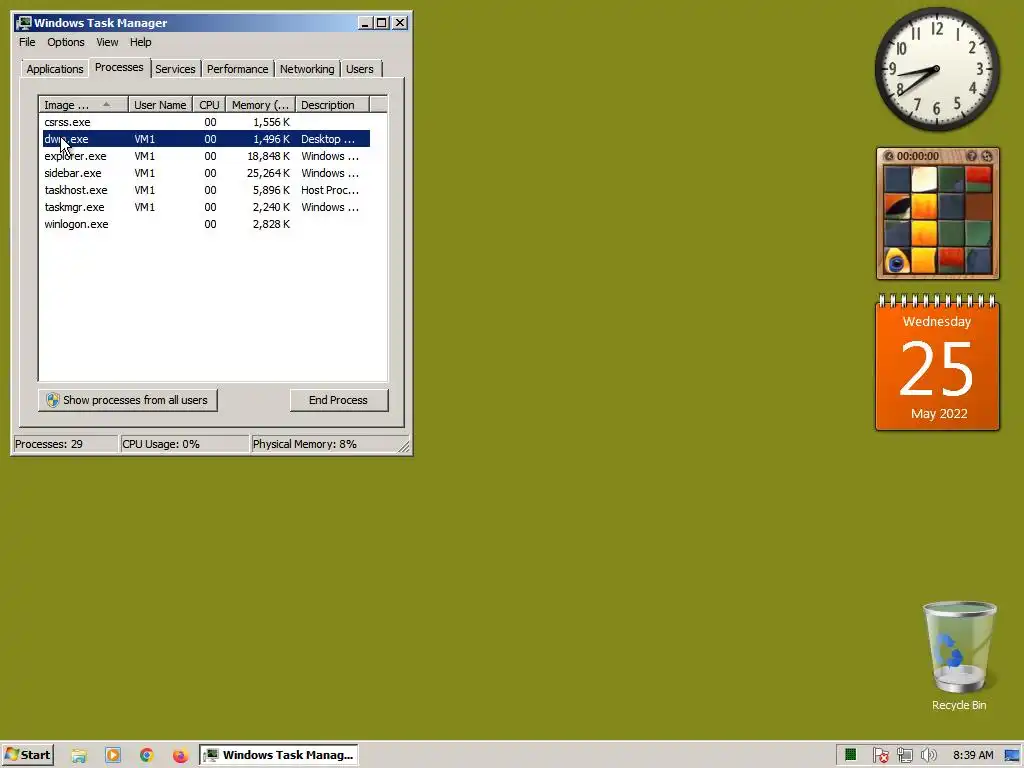Select the sidebar.exe process

(x=206, y=173)
